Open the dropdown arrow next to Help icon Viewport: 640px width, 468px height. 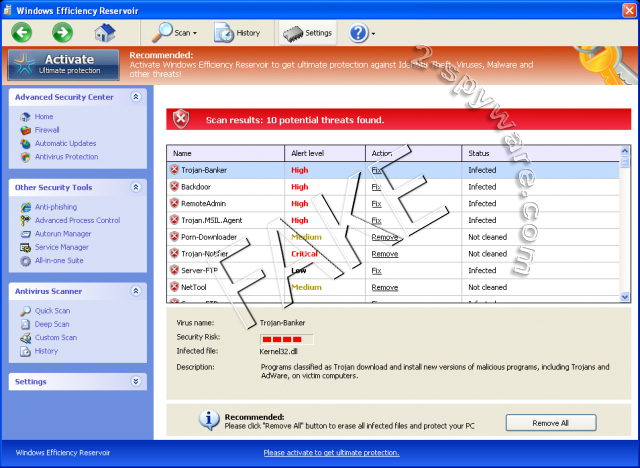pyautogui.click(x=373, y=34)
